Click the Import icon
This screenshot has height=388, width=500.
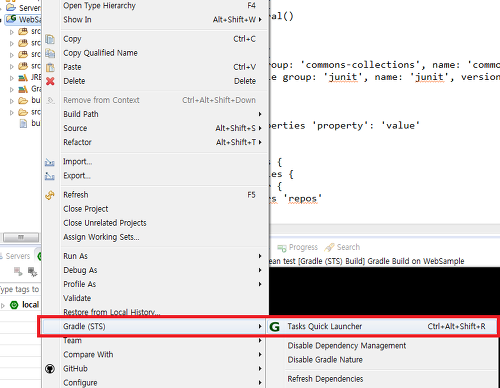(x=50, y=162)
